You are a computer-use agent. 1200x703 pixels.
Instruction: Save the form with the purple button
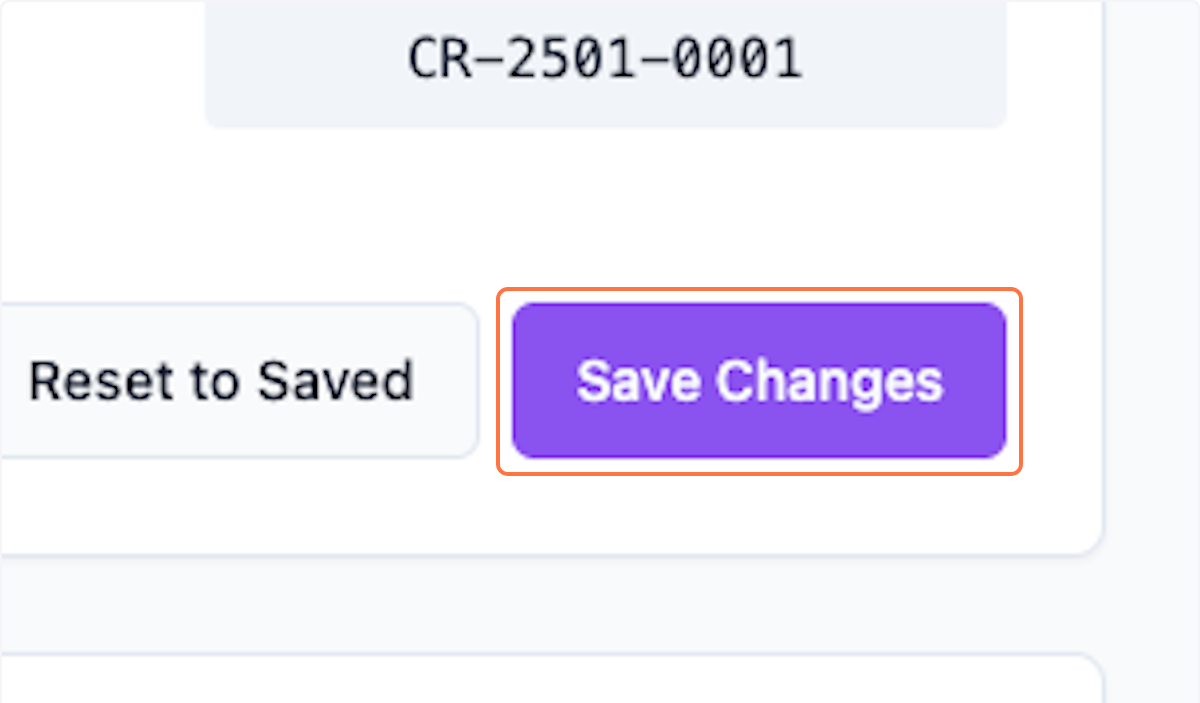[x=759, y=381]
